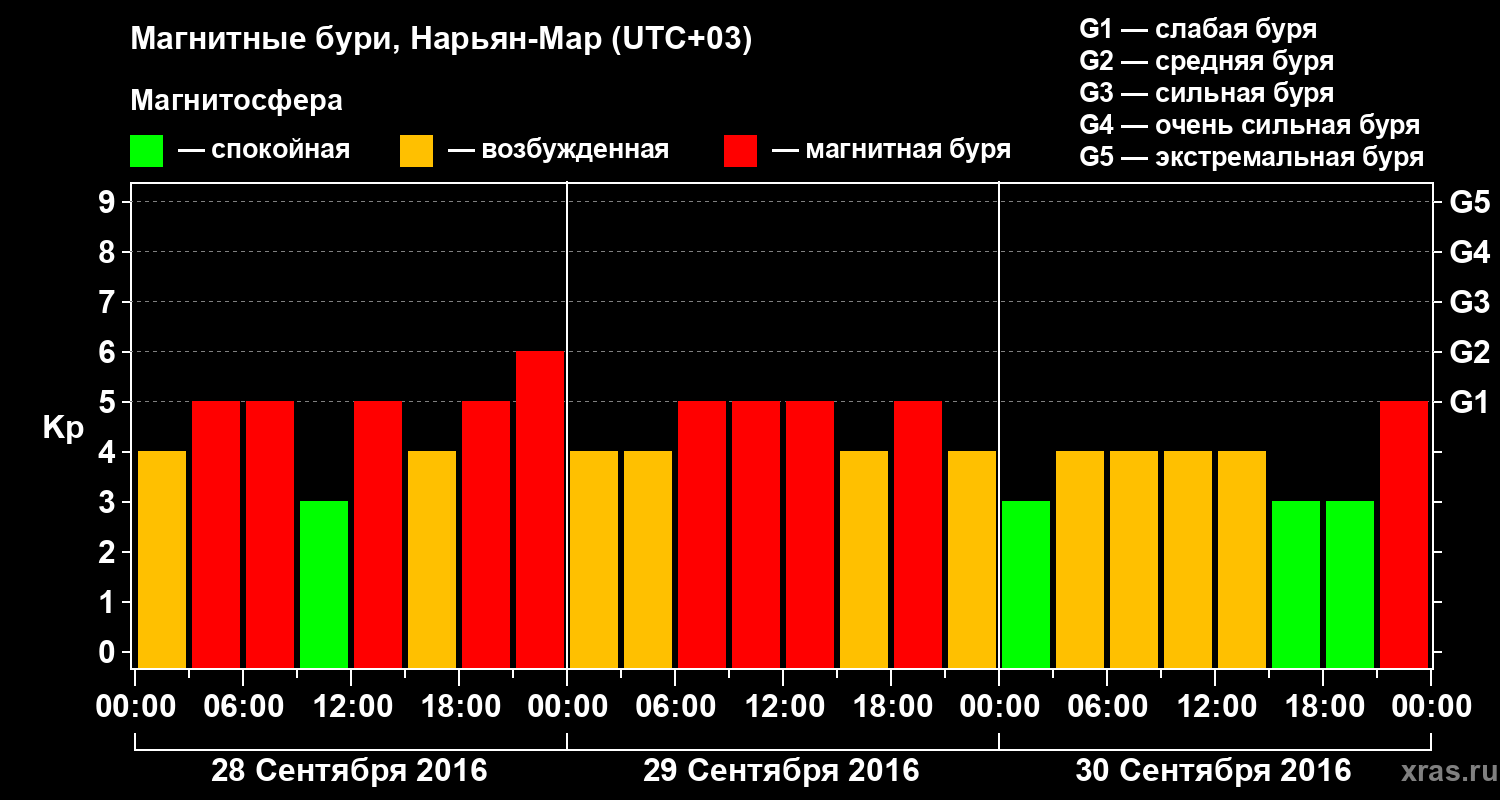Screen dimensions: 1500x800
Task: Click the G2 label on the right axis
Action: tap(1469, 352)
